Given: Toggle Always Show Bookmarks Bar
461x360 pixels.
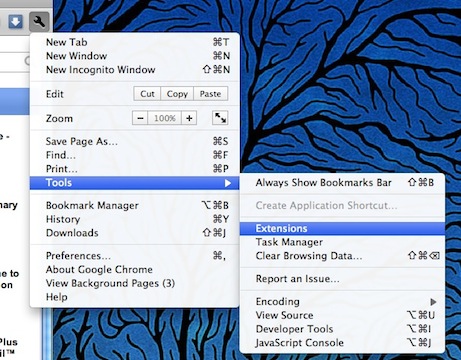Looking at the screenshot, I should pos(342,183).
